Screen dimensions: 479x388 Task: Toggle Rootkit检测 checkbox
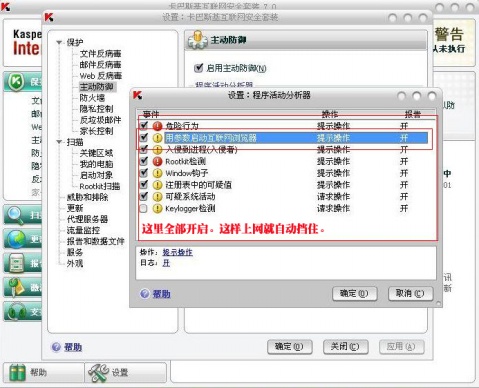click(144, 161)
